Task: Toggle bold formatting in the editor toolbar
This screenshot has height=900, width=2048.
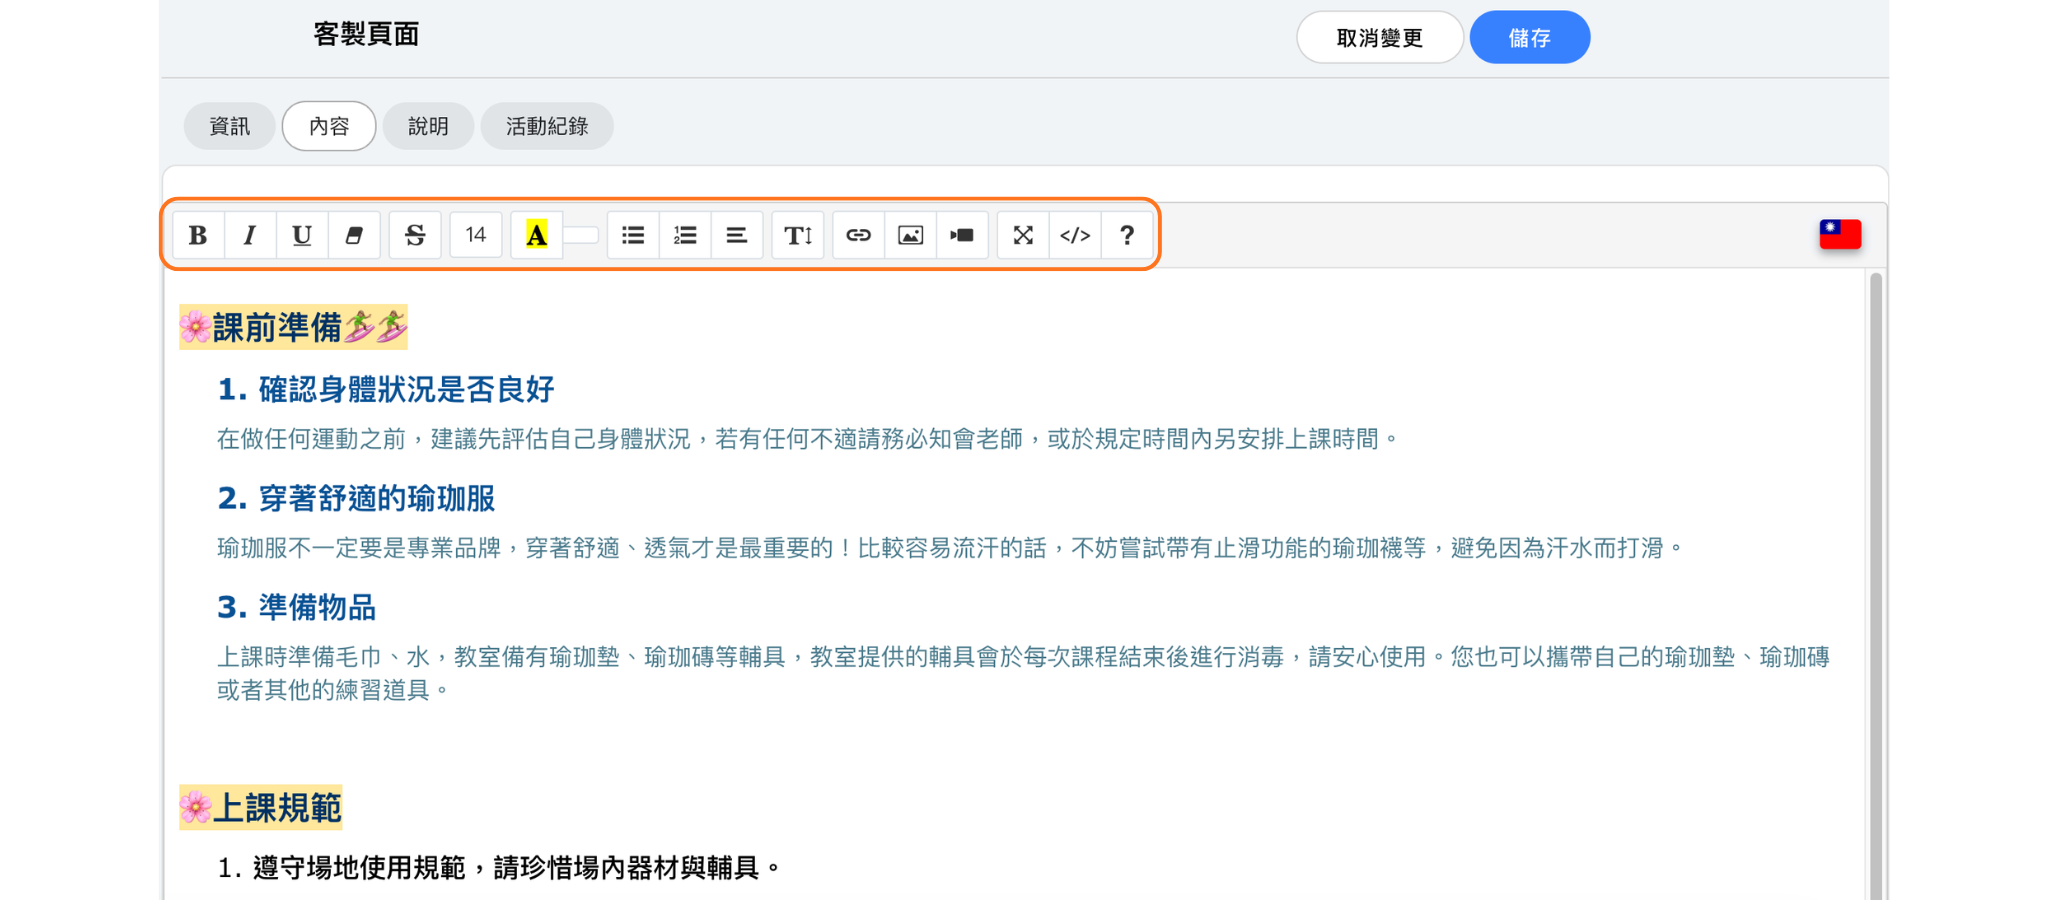Action: pyautogui.click(x=198, y=235)
